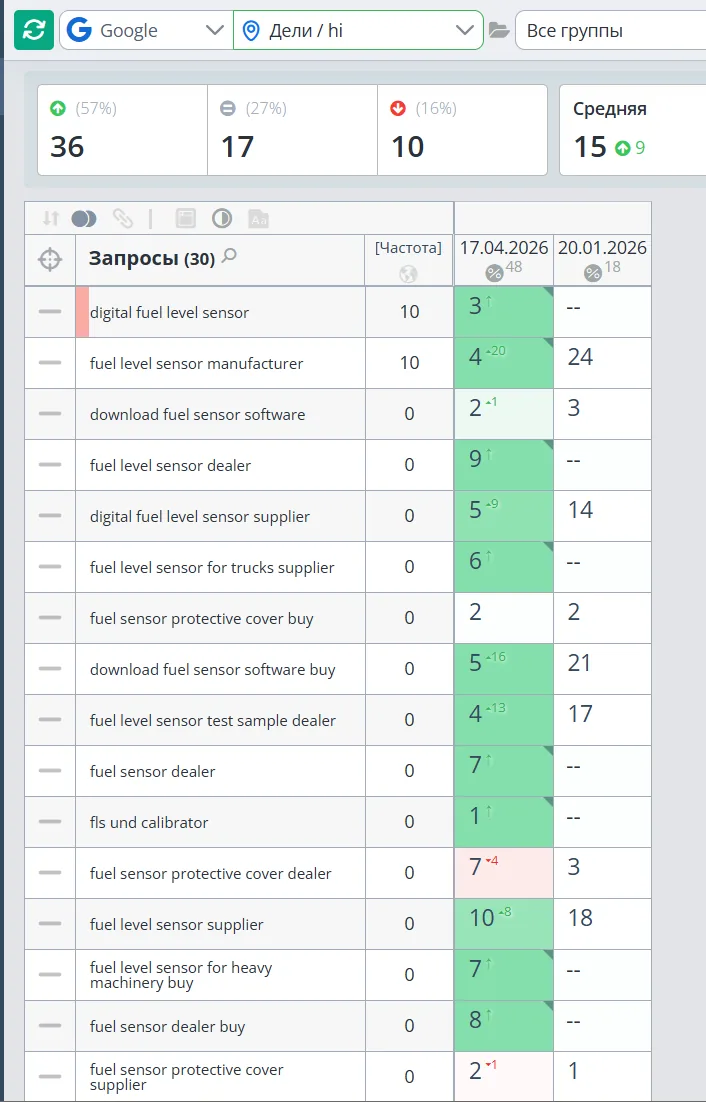The width and height of the screenshot is (706, 1102).
Task: Select the query fuel level sensor manufacturer
Action: coord(197,363)
